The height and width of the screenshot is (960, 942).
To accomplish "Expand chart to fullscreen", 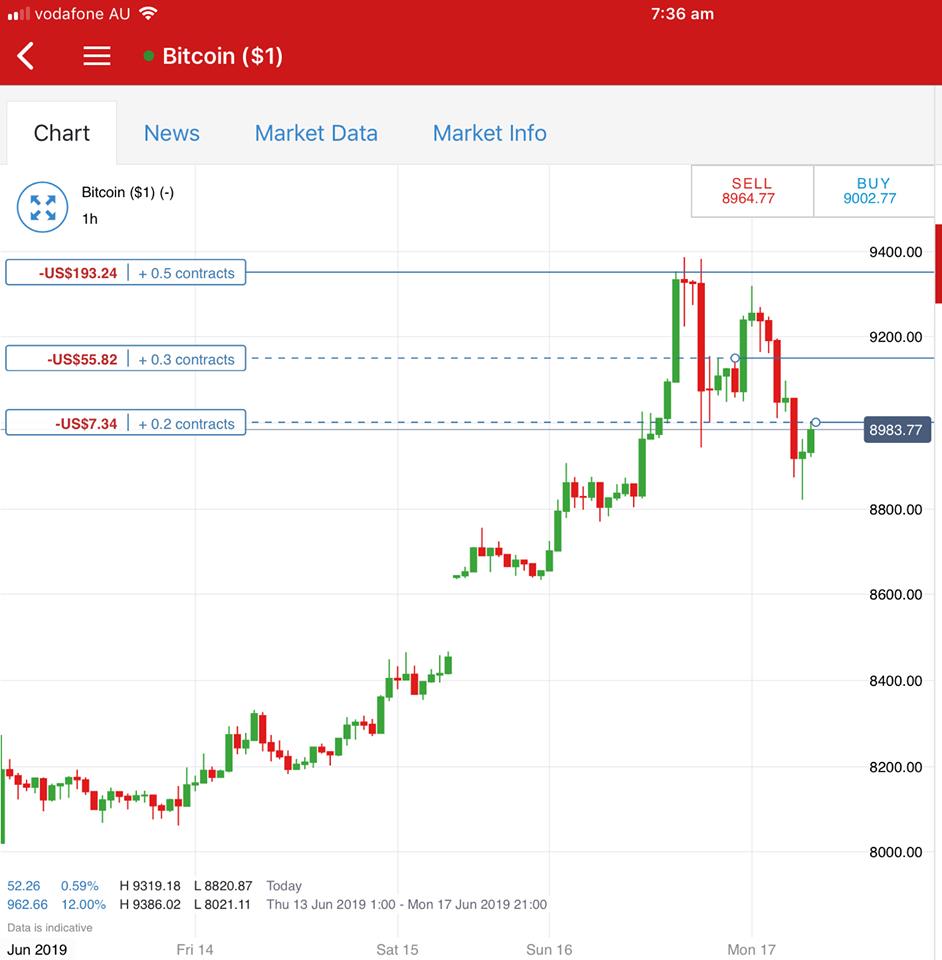I will tap(42, 208).
